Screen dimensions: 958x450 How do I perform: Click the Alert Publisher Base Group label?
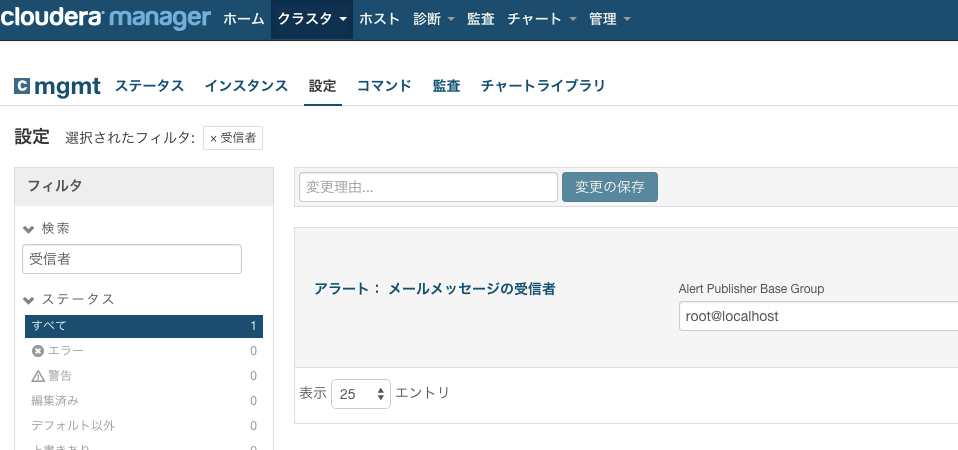pyautogui.click(x=751, y=289)
